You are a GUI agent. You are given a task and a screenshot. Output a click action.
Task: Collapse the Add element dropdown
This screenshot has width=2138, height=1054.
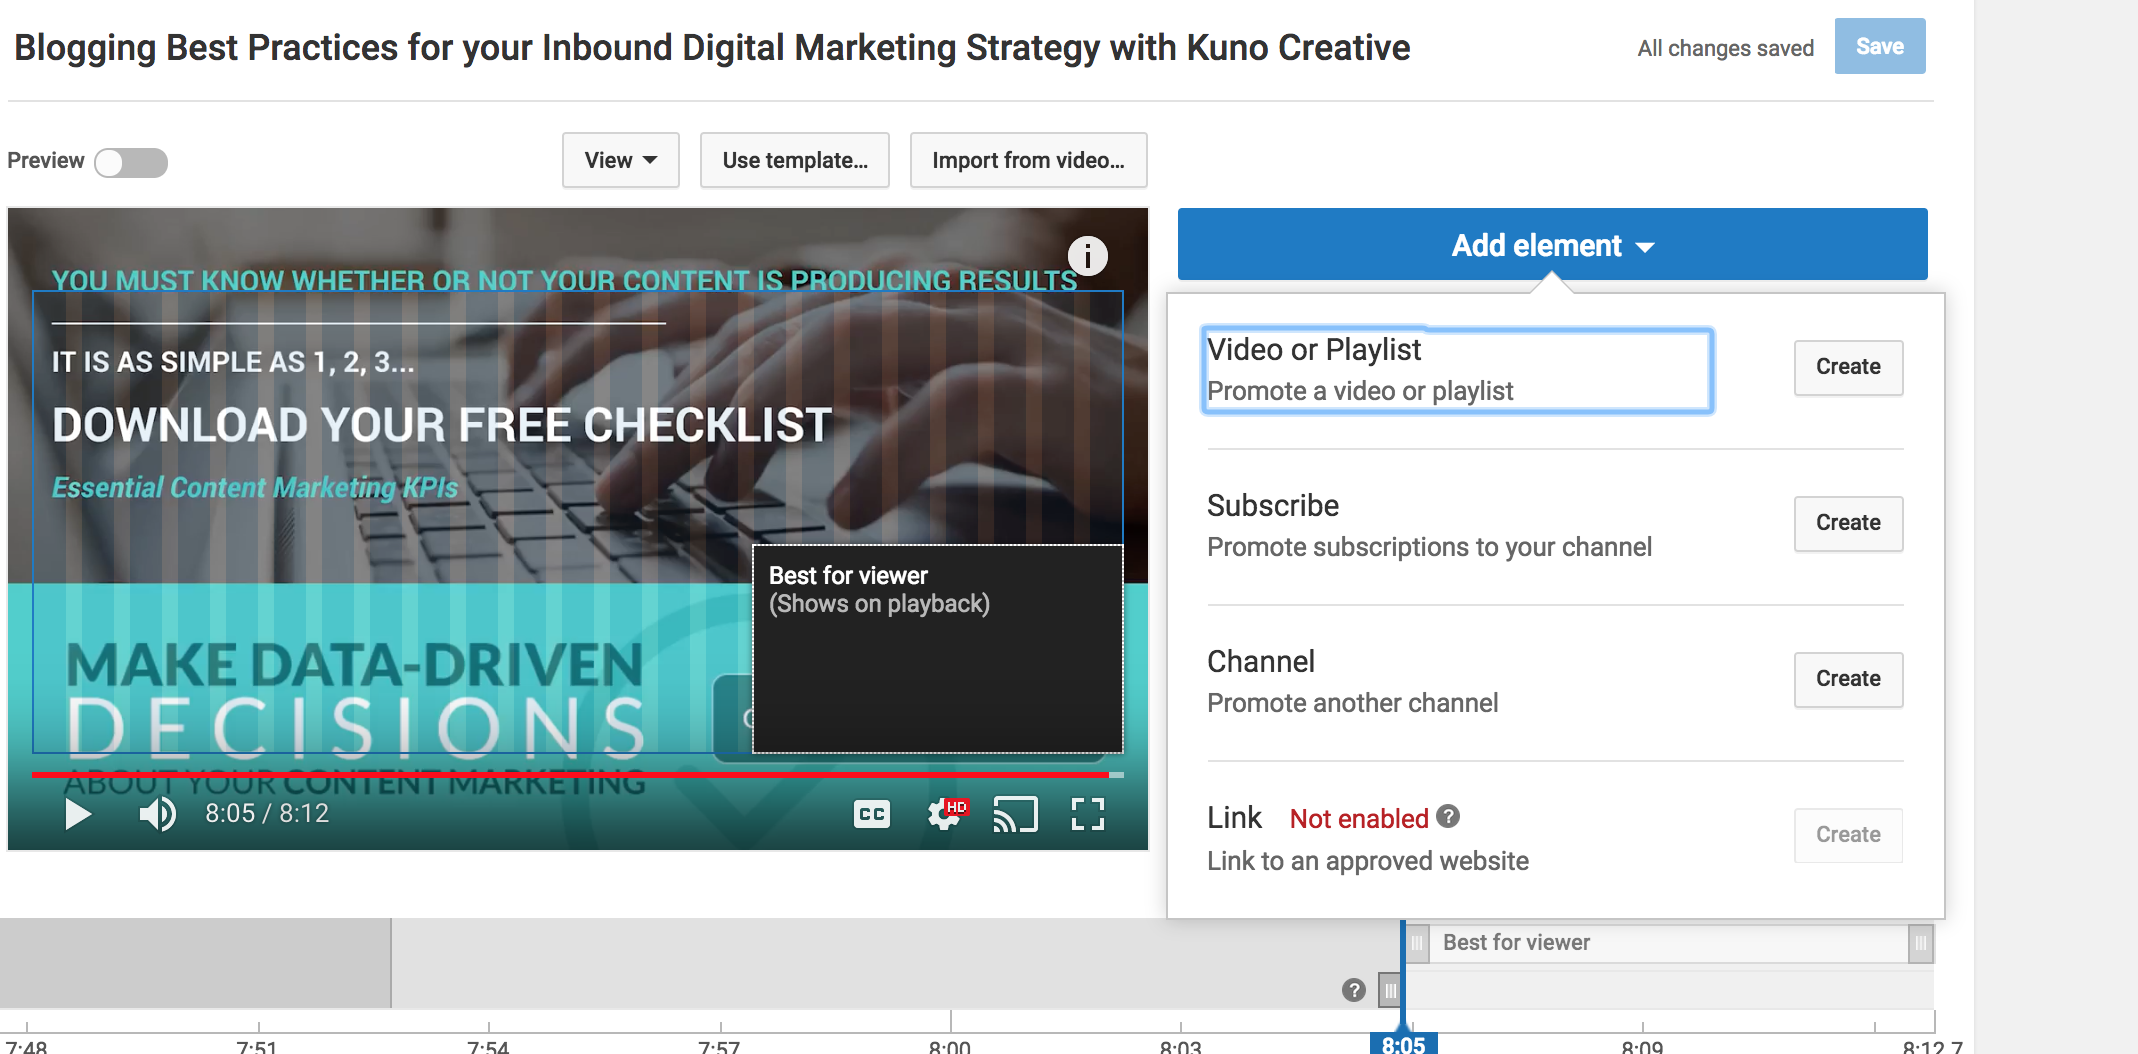(1552, 245)
